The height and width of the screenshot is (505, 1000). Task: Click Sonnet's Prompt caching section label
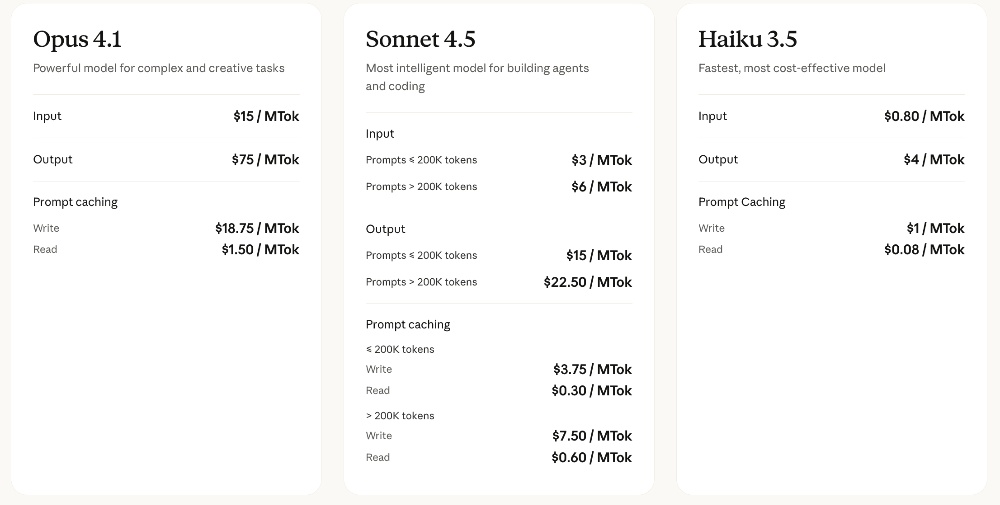tap(408, 324)
